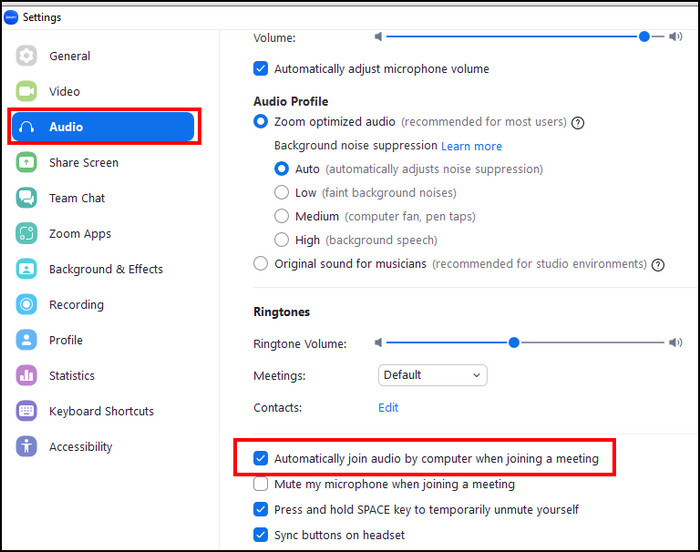
Task: Click the Zoom Apps icon
Action: (26, 234)
